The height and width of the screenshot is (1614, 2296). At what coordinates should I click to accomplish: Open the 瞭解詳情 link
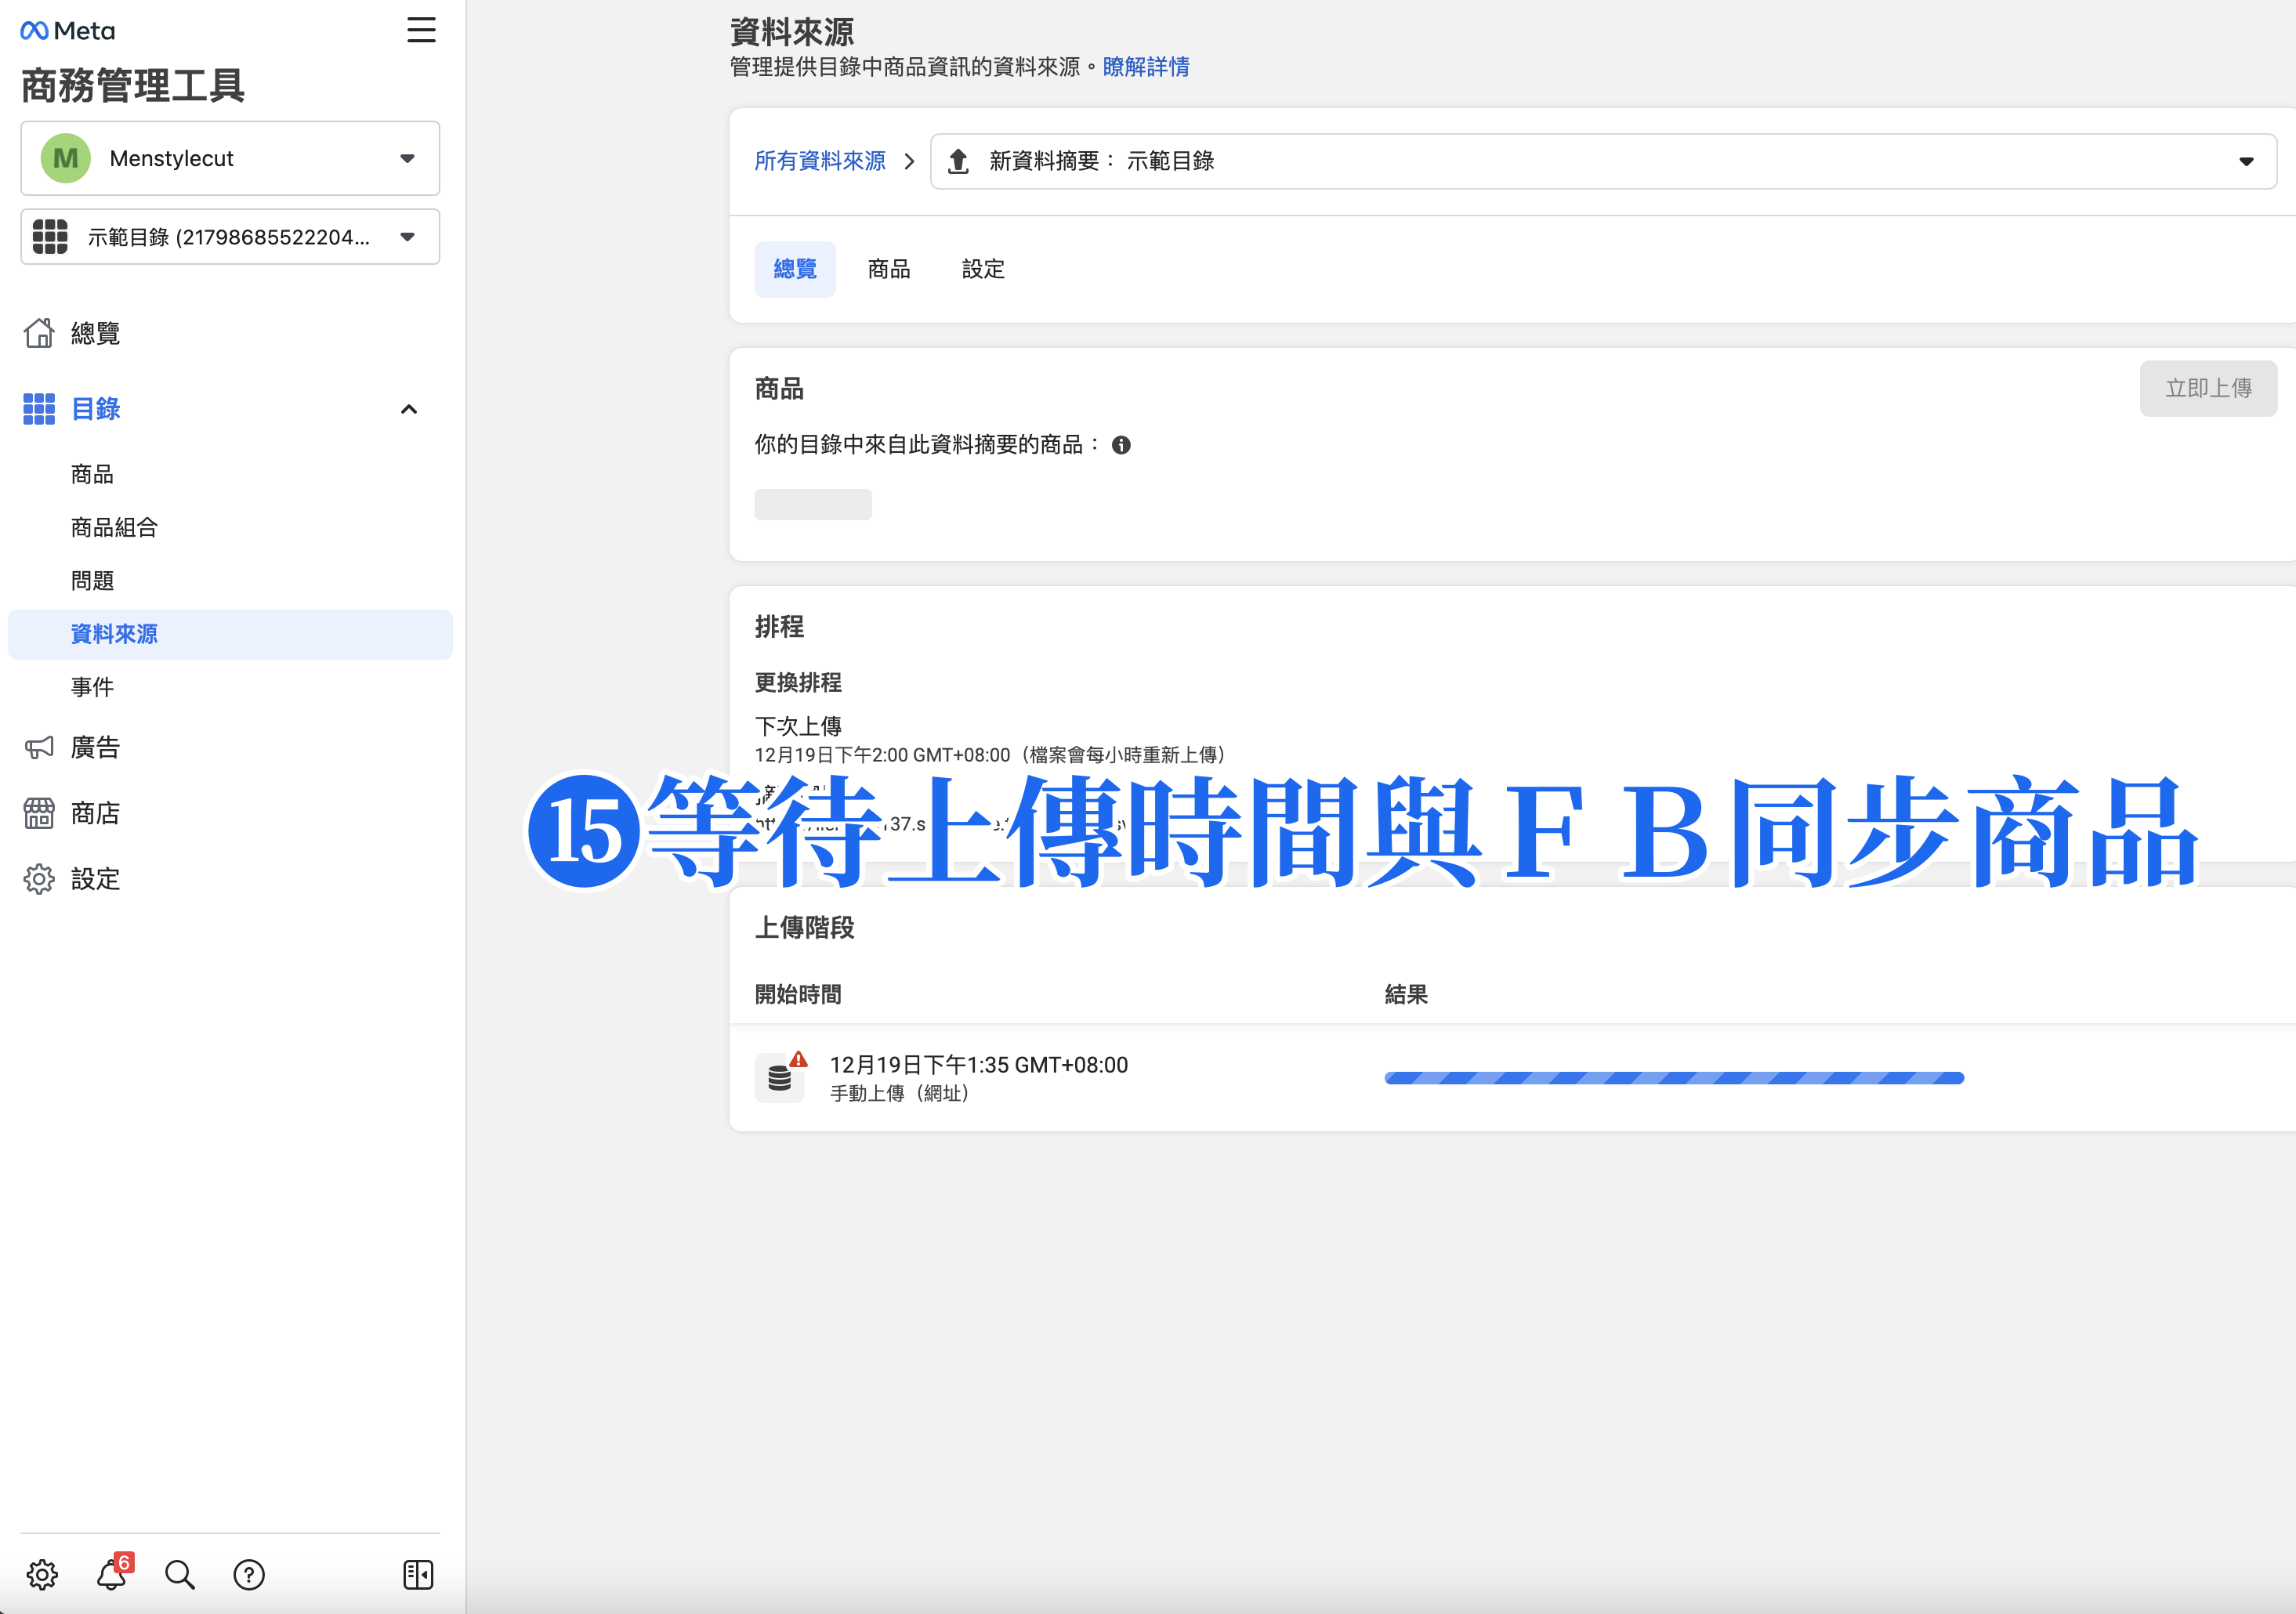click(x=1146, y=67)
